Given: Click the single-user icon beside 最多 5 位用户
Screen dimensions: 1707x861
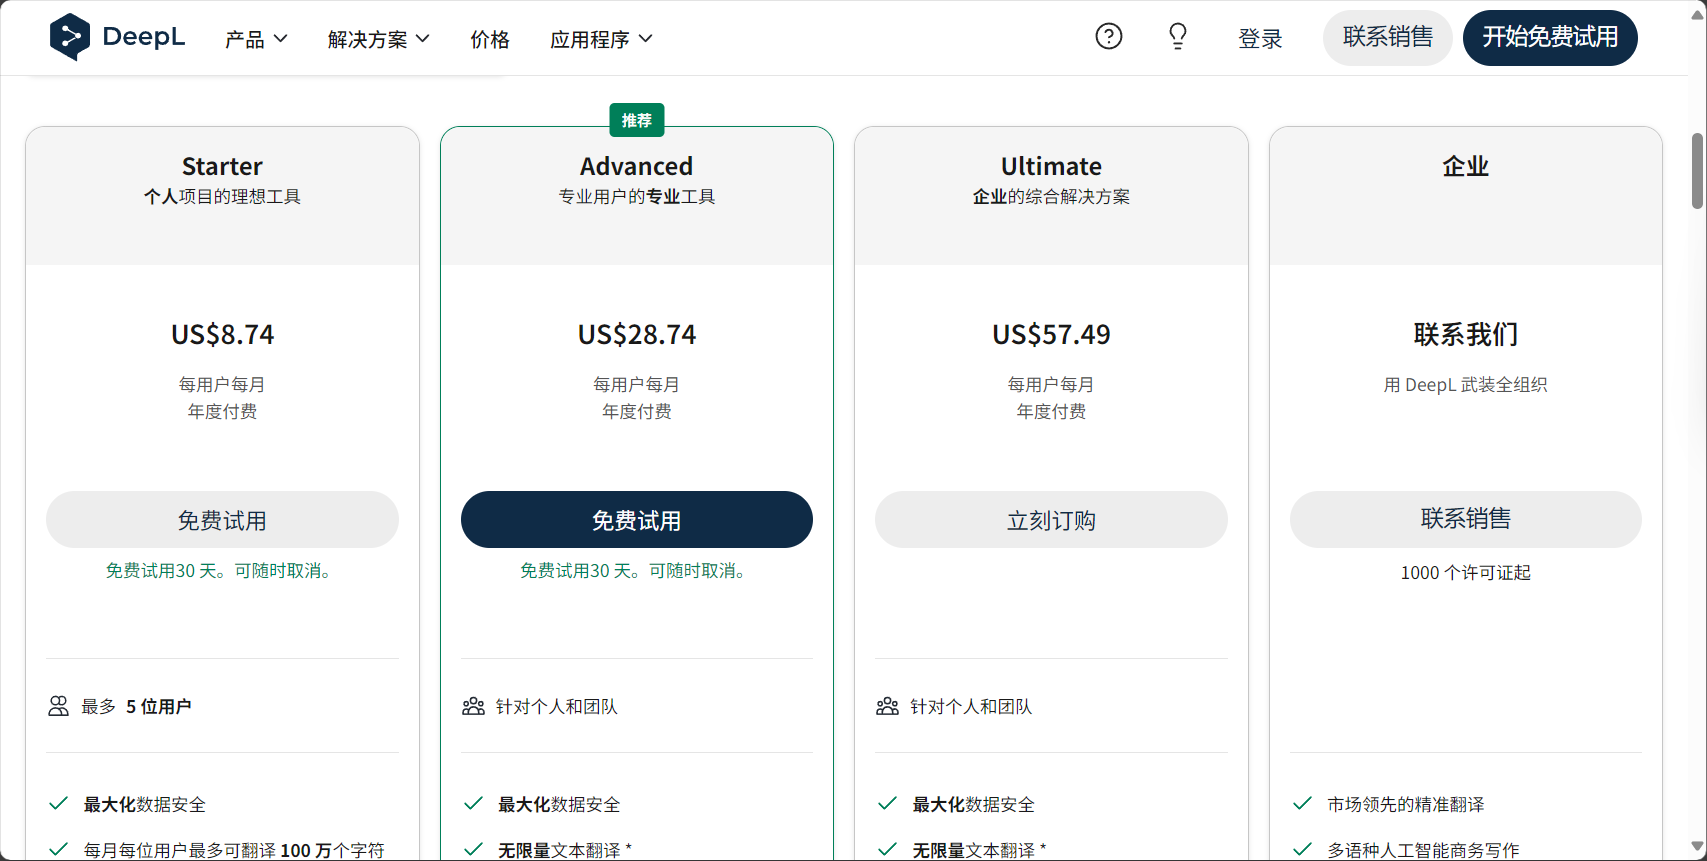Looking at the screenshot, I should coord(59,706).
